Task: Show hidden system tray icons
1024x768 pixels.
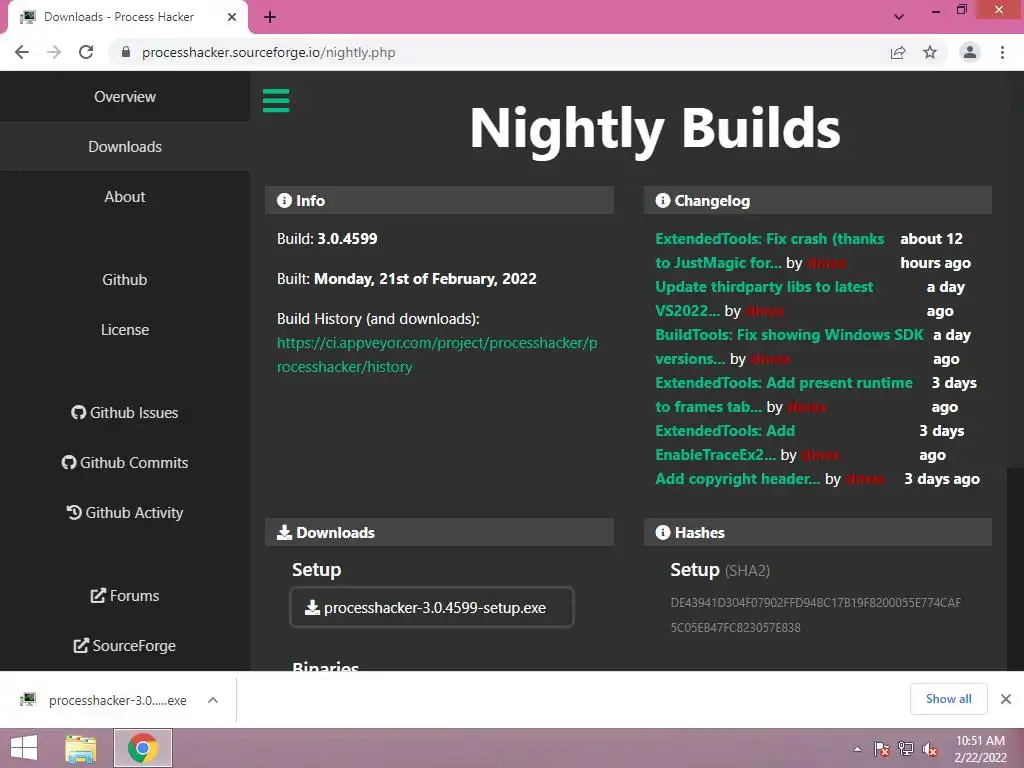Action: (x=857, y=749)
